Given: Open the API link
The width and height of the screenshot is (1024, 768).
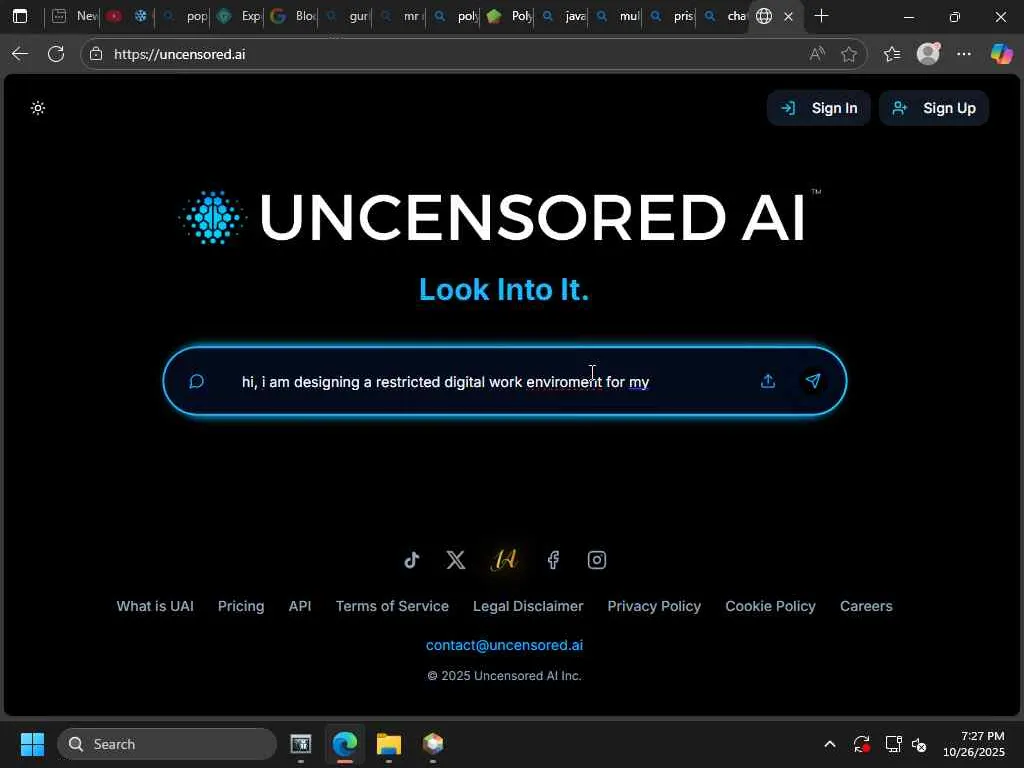Looking at the screenshot, I should click(300, 606).
